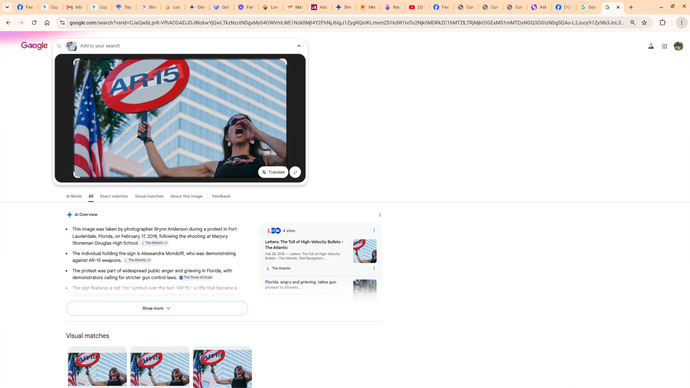The image size is (690, 388).
Task: Click the browser forward arrow
Action: [21, 22]
